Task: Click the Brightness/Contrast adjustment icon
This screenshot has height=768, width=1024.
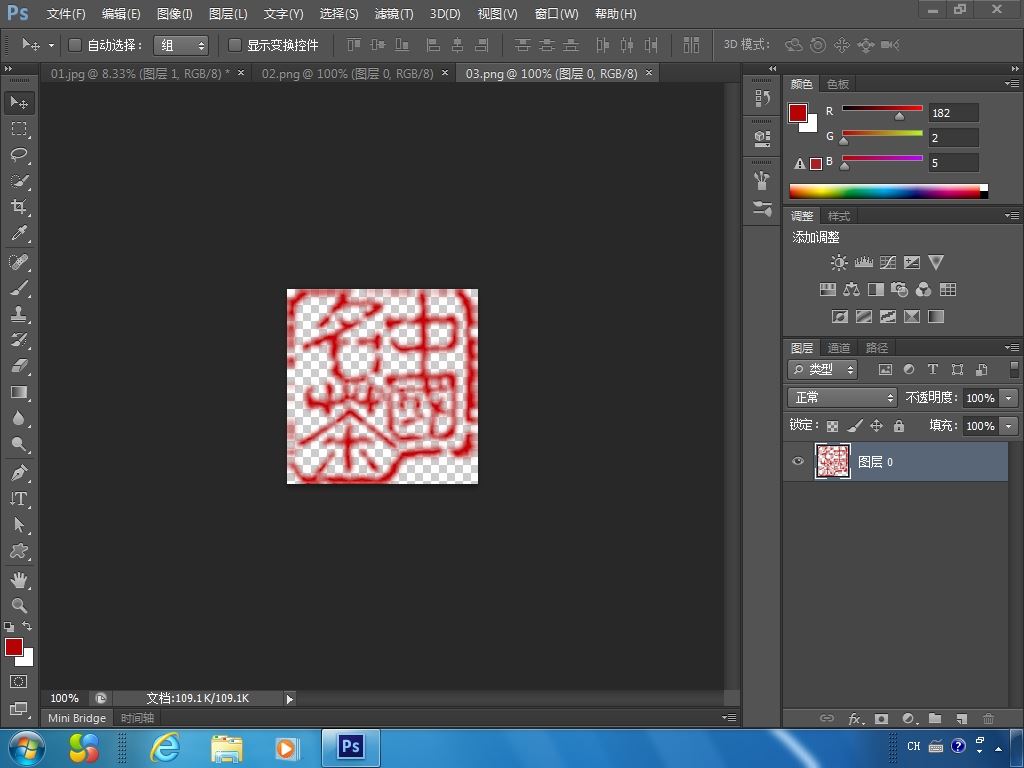Action: (x=839, y=263)
